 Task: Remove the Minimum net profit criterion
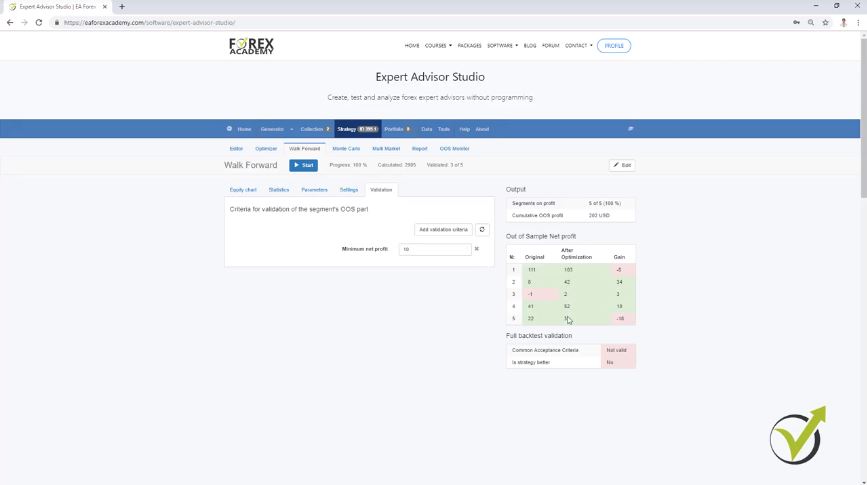tap(477, 249)
